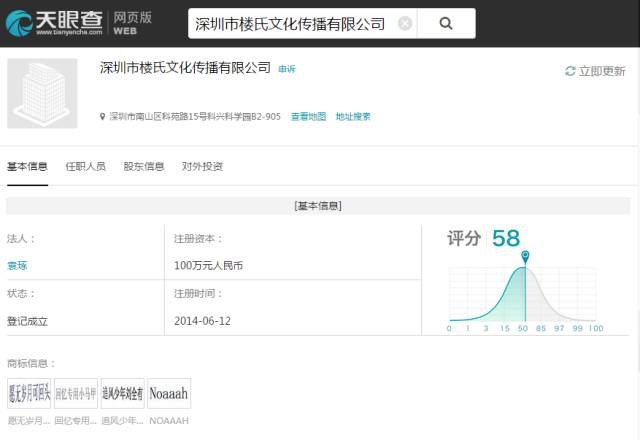Open the 回忆专用小马甲 trademark thumbnail
This screenshot has width=640, height=440.
point(76,393)
